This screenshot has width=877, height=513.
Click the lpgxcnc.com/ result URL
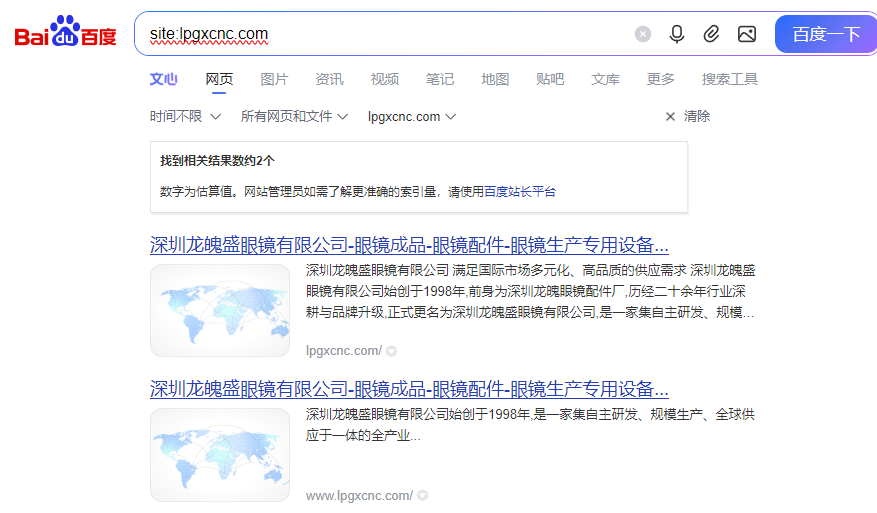click(343, 351)
